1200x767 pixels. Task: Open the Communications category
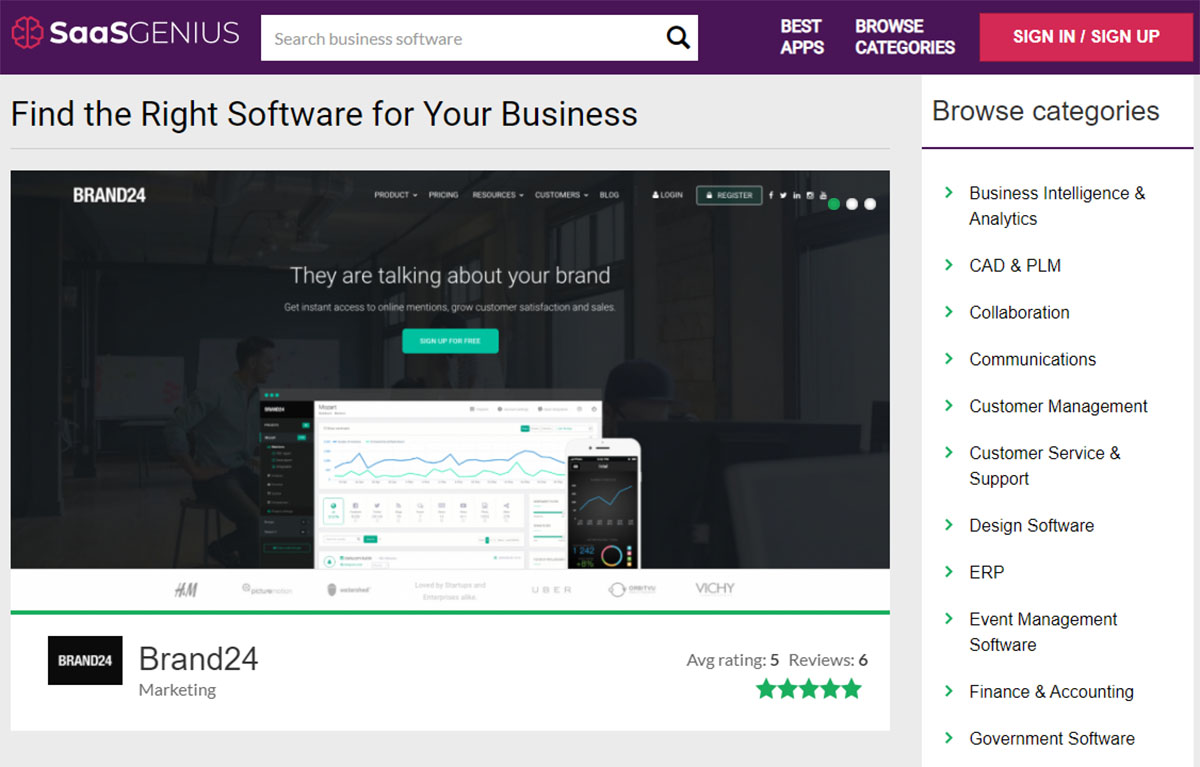coord(1032,359)
